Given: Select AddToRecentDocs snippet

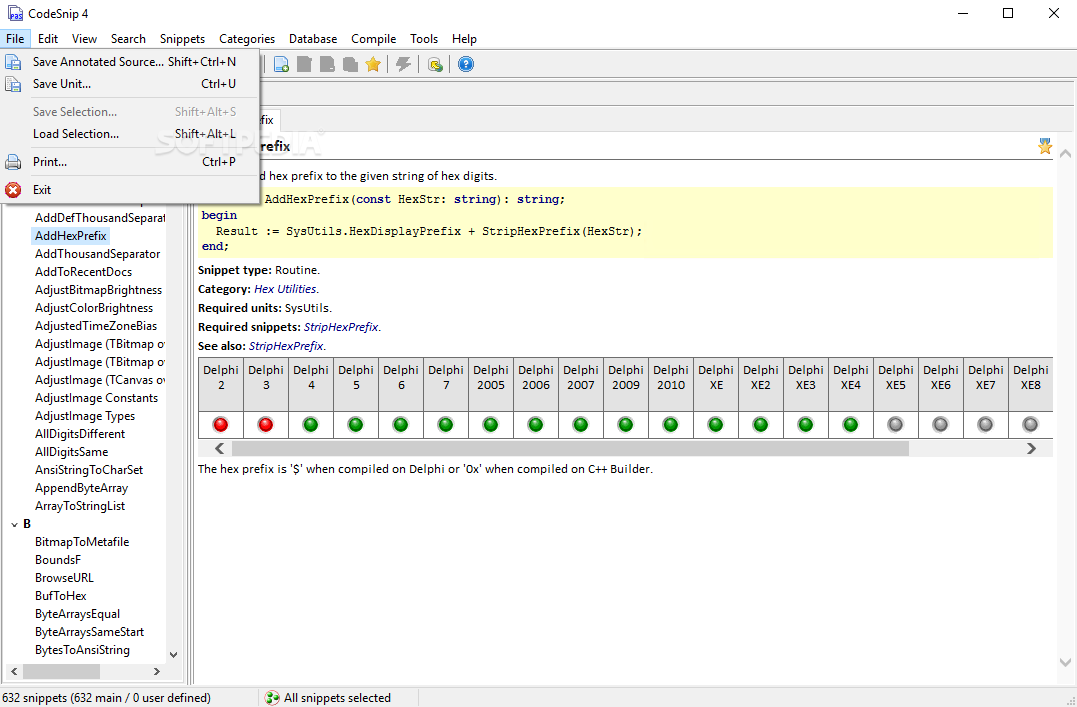Looking at the screenshot, I should 83,272.
